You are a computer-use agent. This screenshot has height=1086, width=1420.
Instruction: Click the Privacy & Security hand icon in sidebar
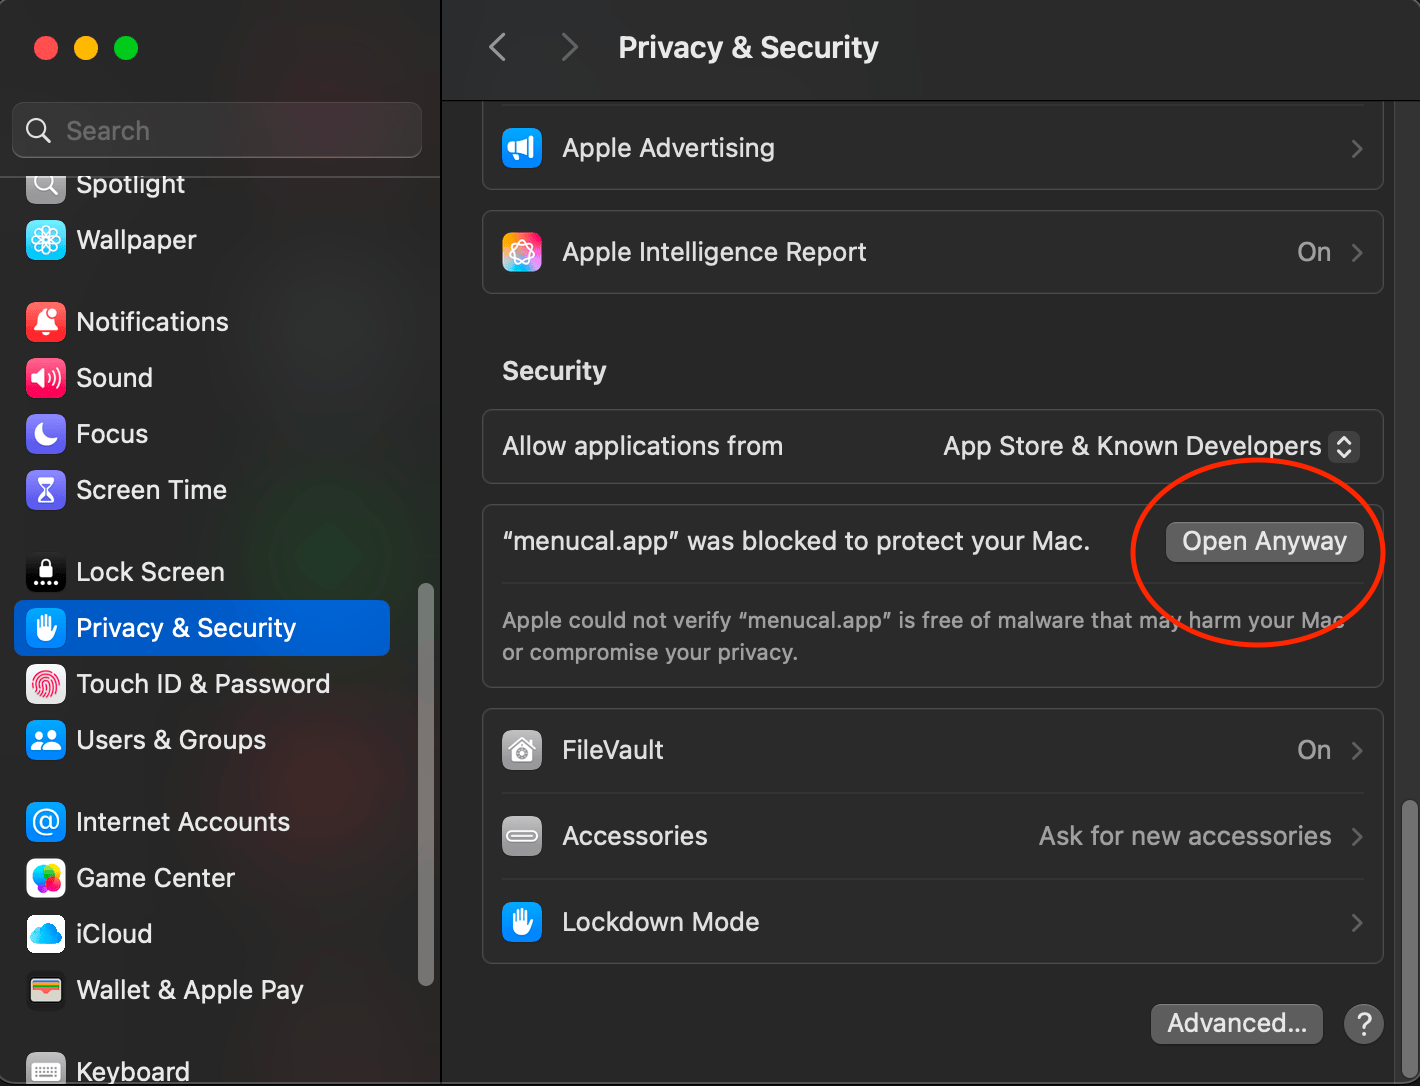point(46,628)
